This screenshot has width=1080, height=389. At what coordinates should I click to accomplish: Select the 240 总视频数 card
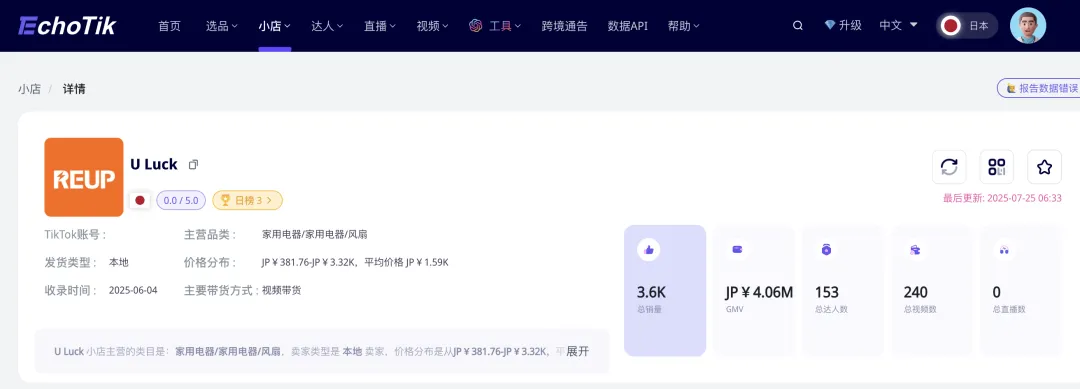tap(932, 291)
